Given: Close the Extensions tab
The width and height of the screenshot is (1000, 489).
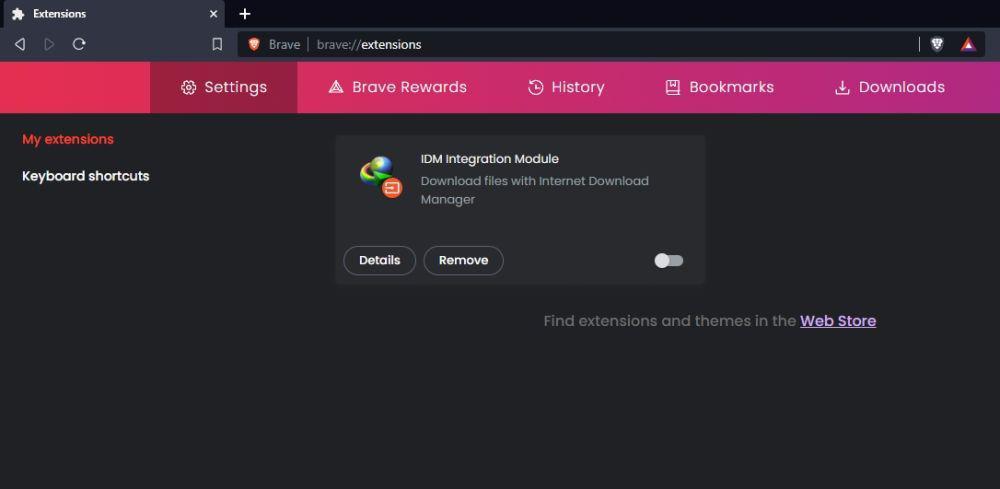Looking at the screenshot, I should click(x=214, y=14).
